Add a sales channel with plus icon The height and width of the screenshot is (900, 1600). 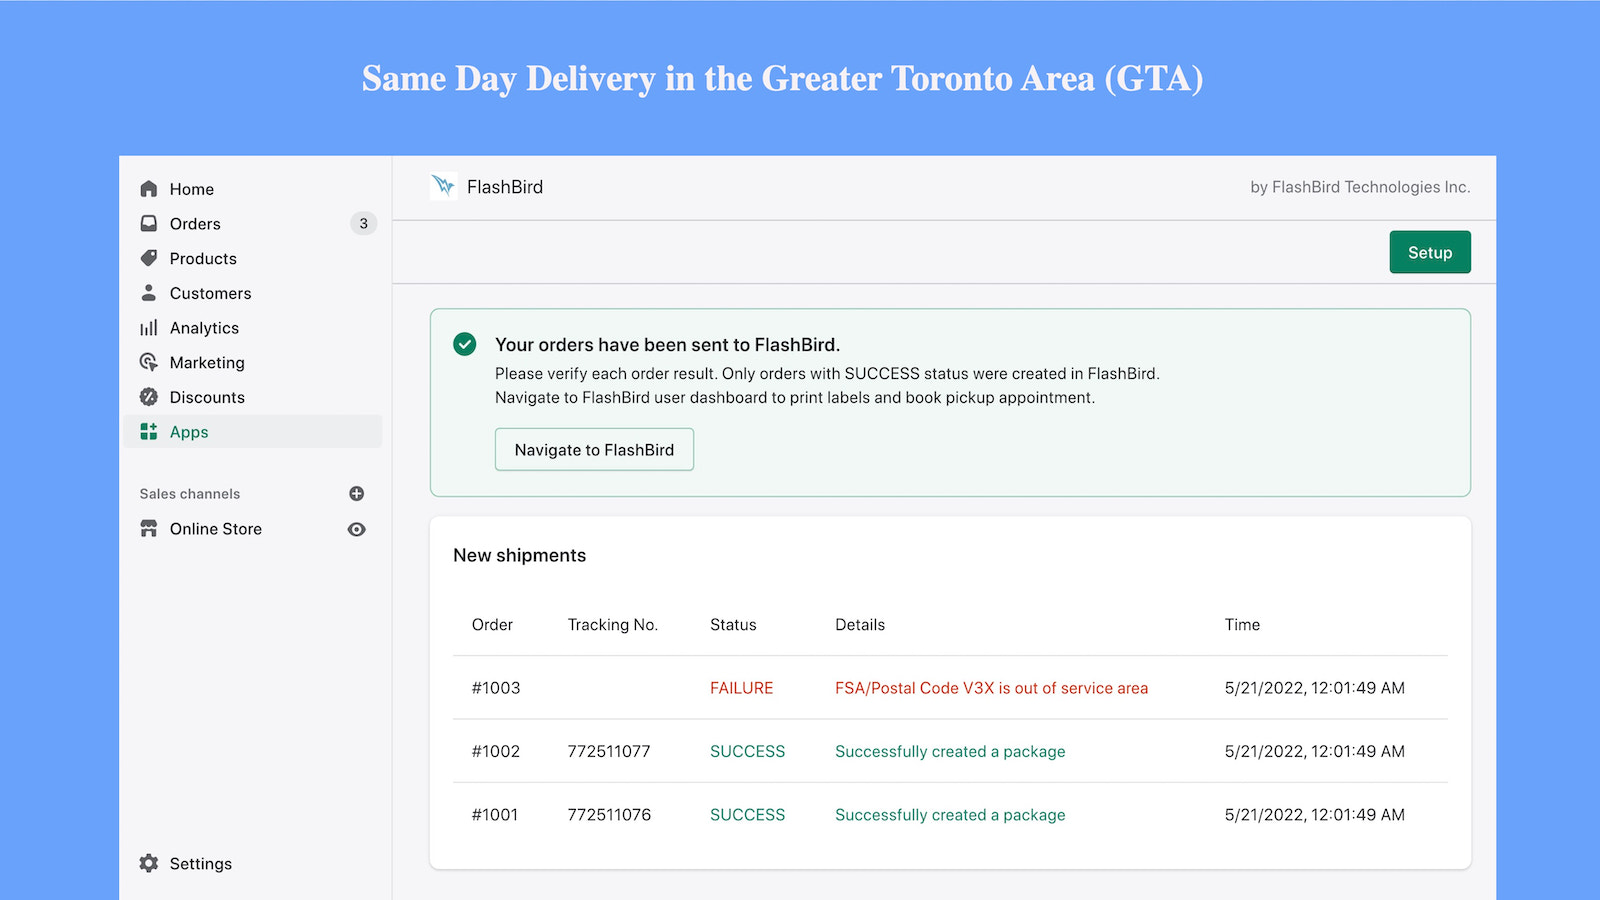point(356,493)
